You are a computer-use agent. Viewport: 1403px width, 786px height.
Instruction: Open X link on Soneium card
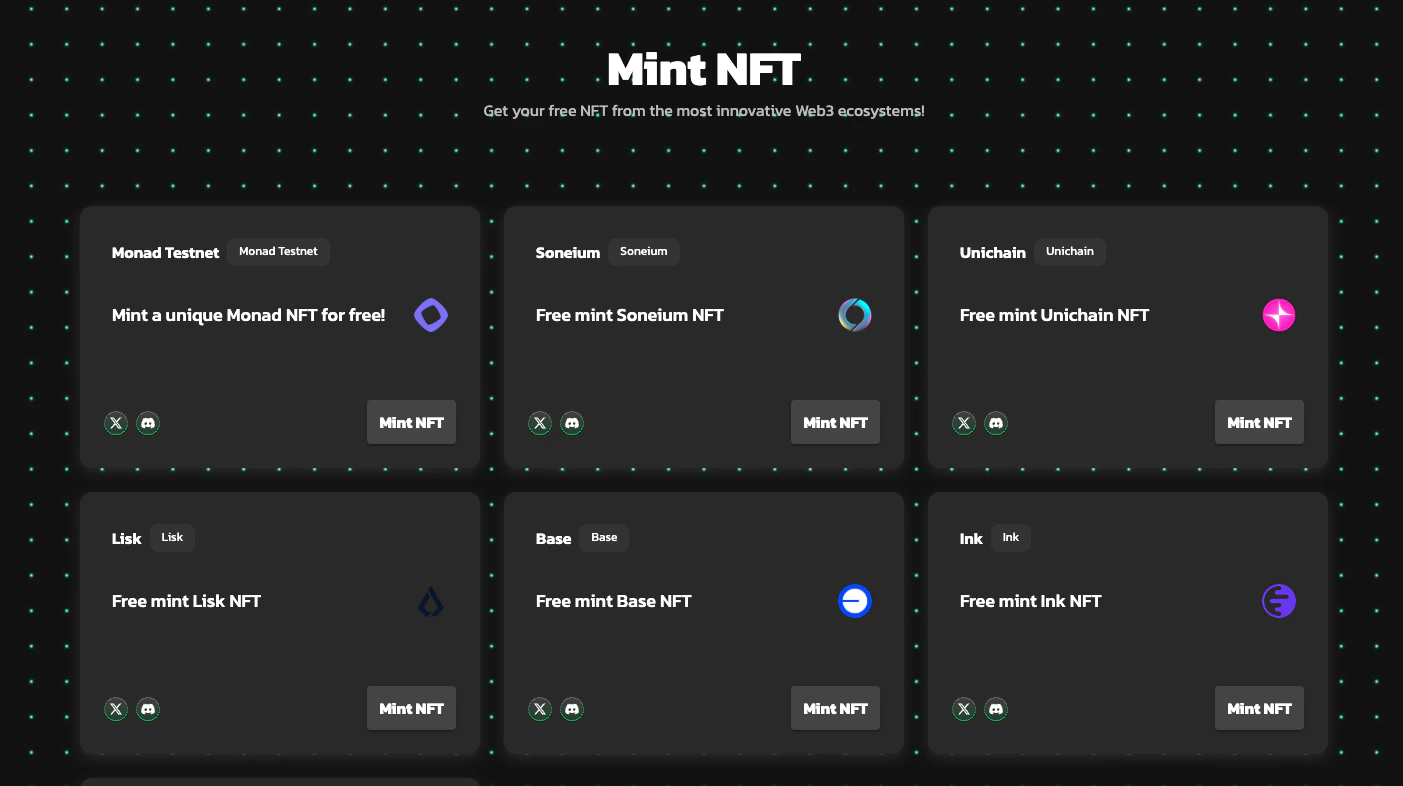click(540, 423)
